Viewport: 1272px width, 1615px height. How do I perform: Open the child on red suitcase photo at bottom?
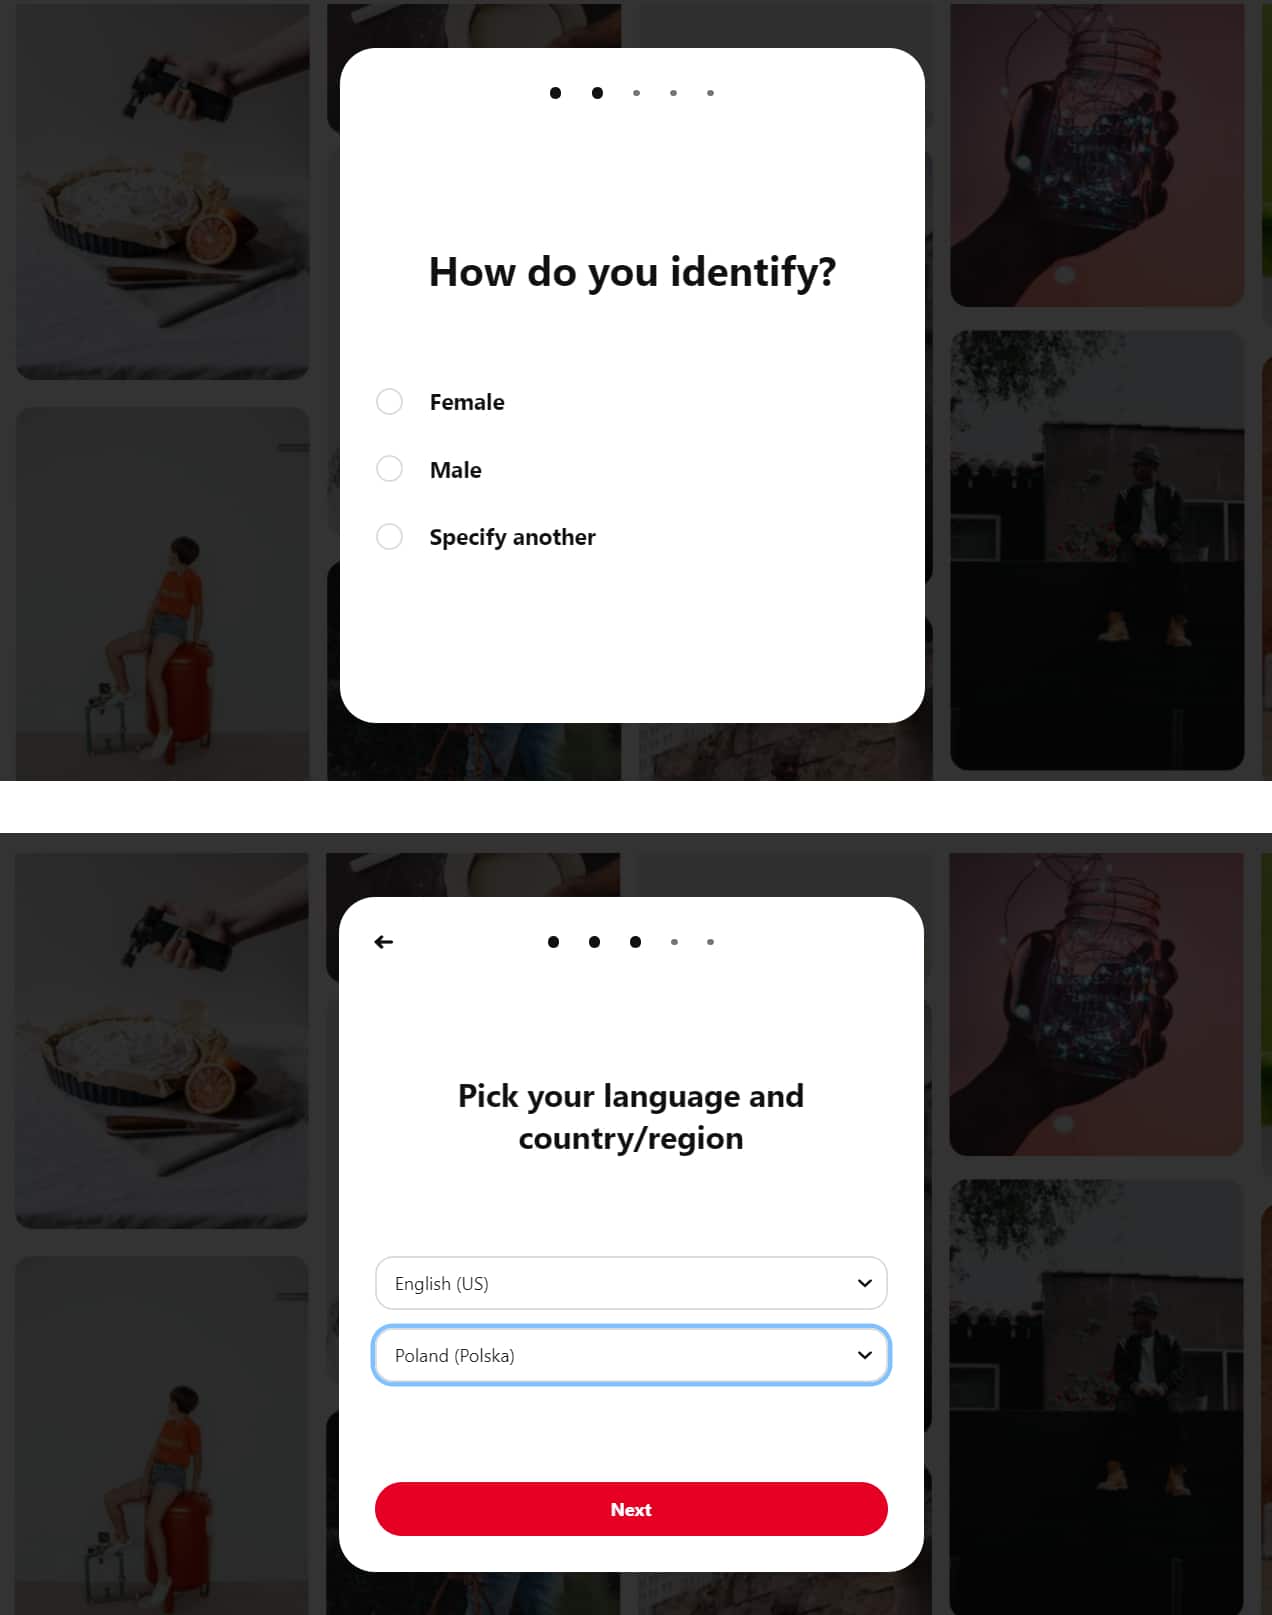[x=162, y=1435]
